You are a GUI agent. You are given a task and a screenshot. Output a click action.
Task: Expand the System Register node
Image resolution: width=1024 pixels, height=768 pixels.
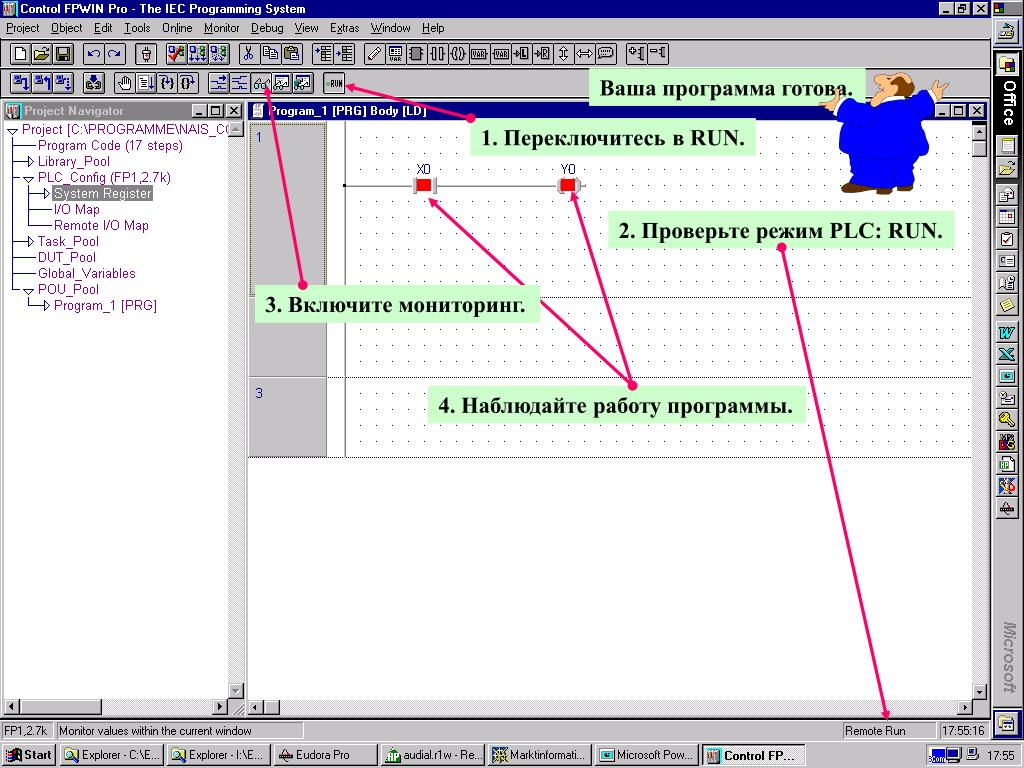click(46, 193)
